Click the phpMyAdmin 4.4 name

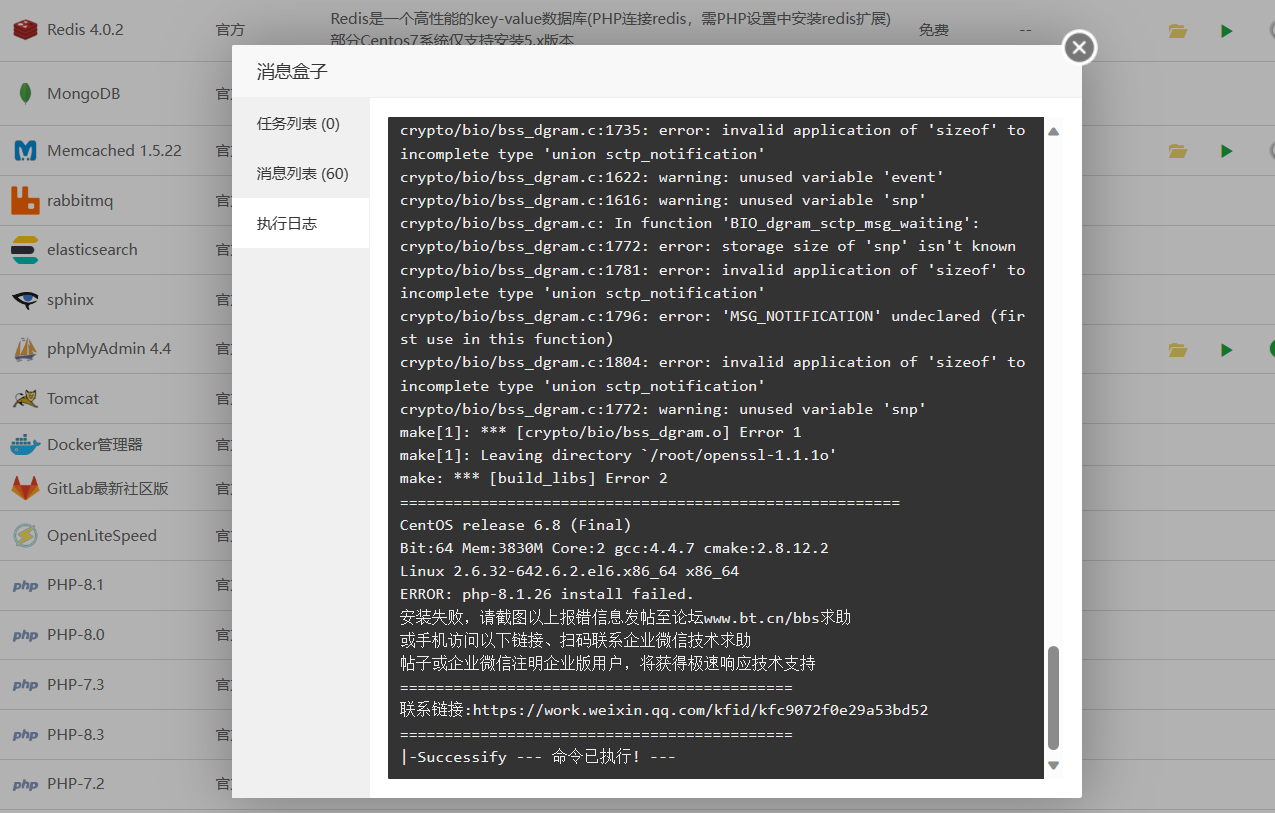pos(109,349)
